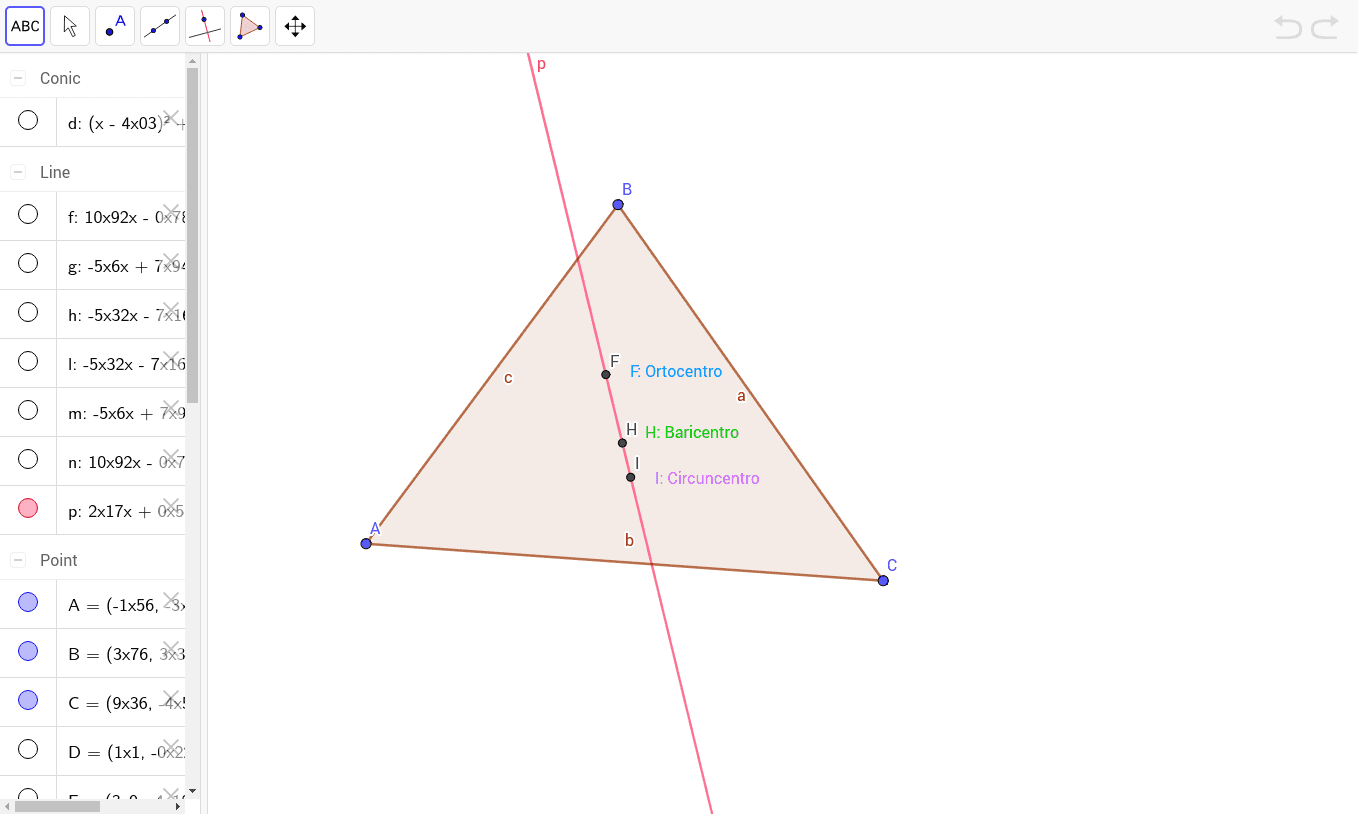
Task: Show line l via its visibility circle
Action: (x=28, y=361)
